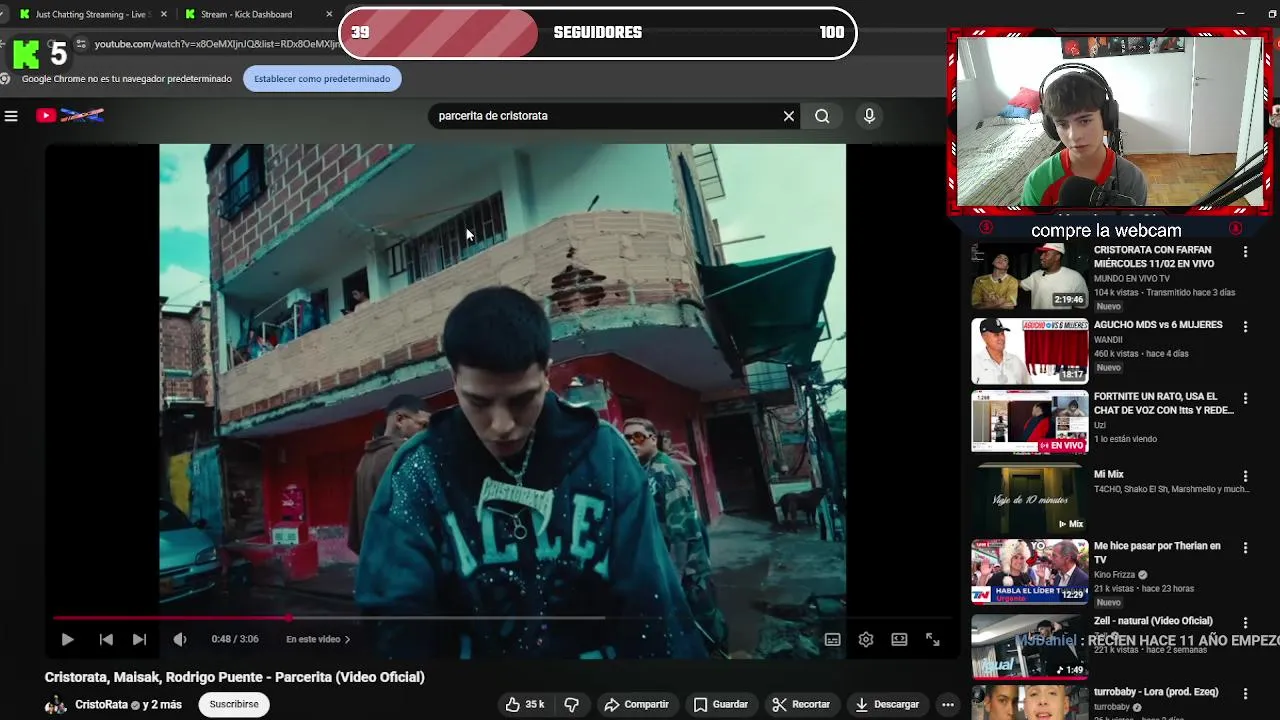Click Descargar download button

click(887, 704)
